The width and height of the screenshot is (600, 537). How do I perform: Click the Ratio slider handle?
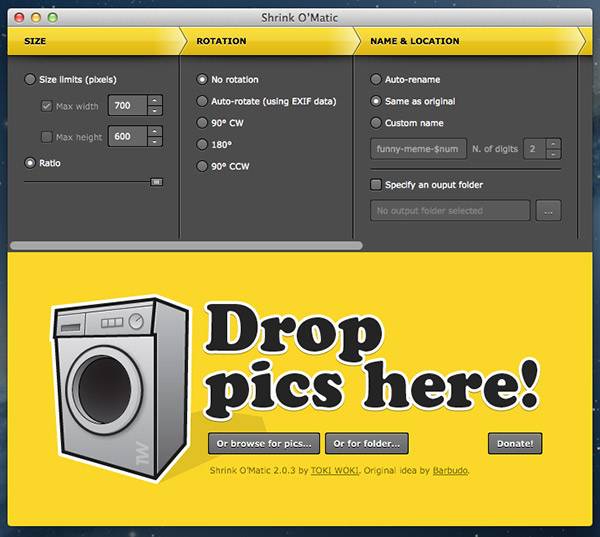click(157, 182)
